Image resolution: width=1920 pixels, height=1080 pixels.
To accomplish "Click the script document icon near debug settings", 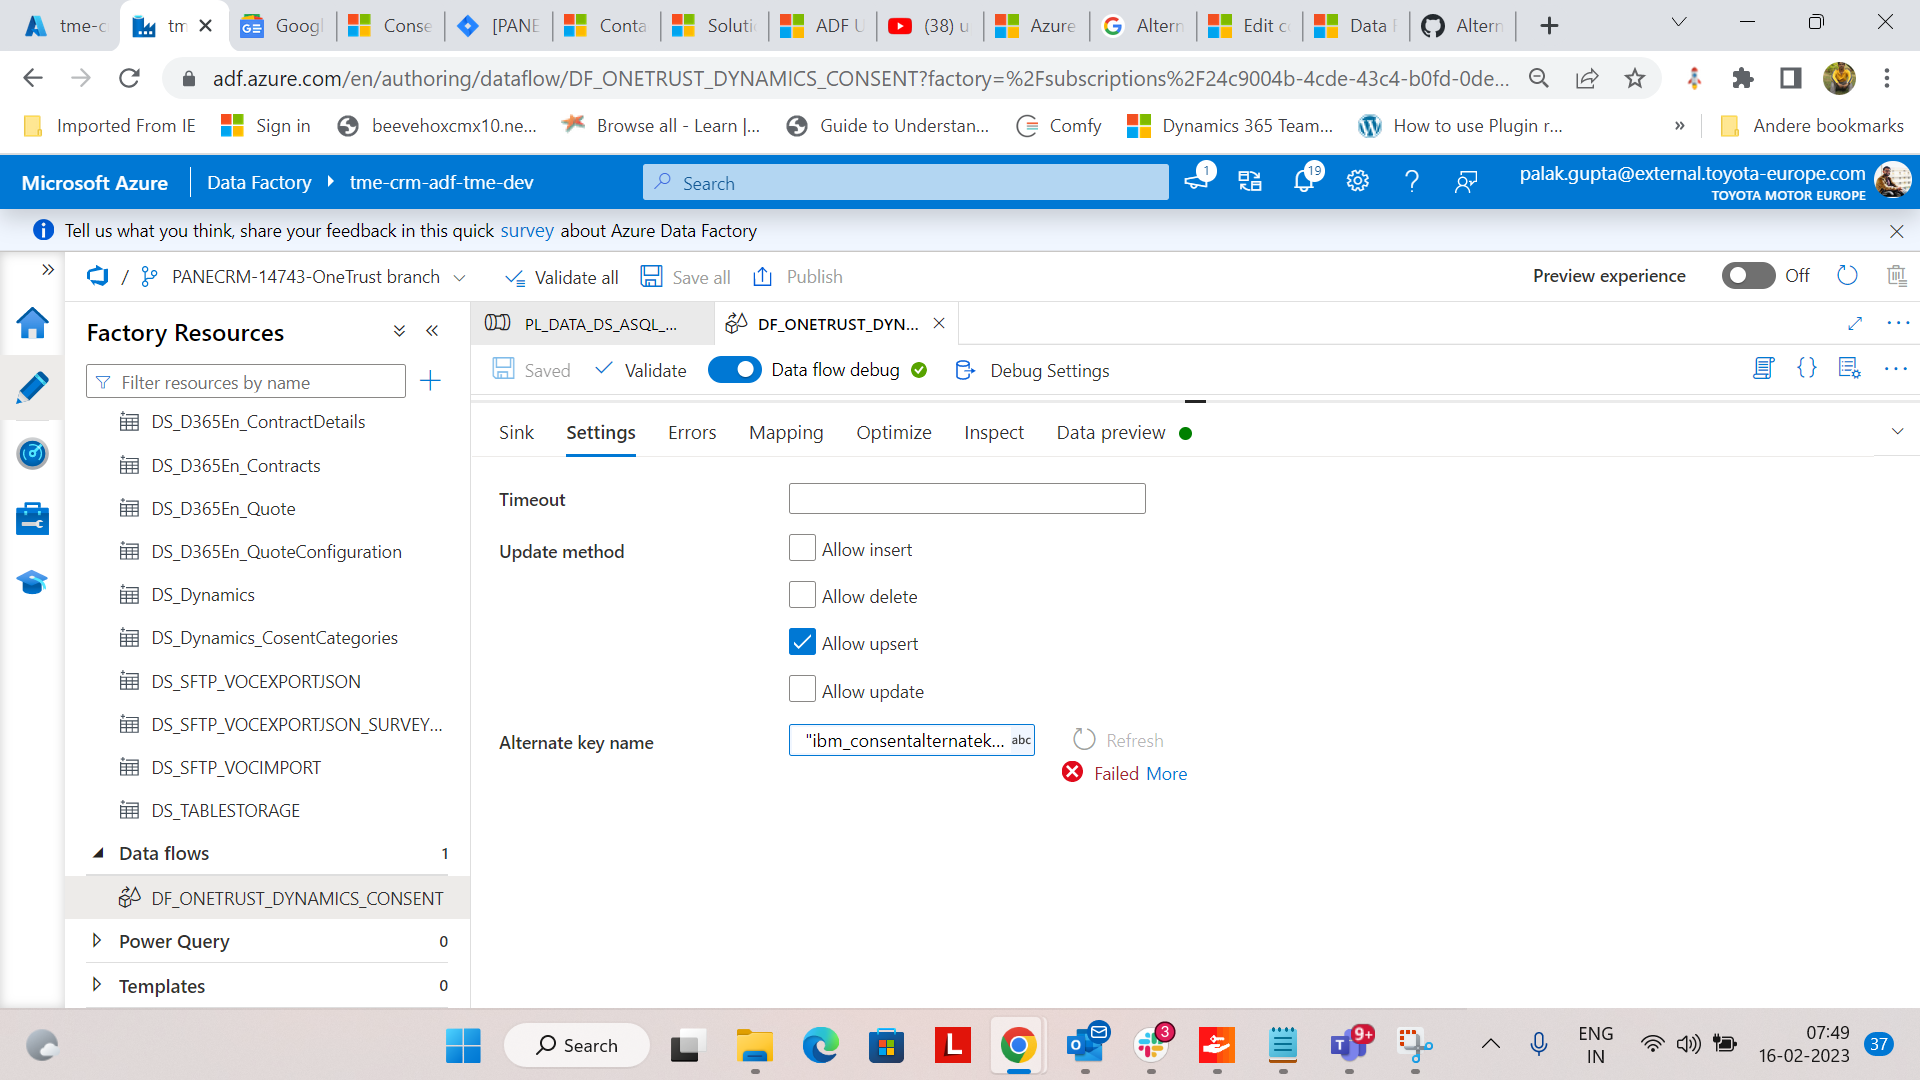I will tap(1764, 368).
